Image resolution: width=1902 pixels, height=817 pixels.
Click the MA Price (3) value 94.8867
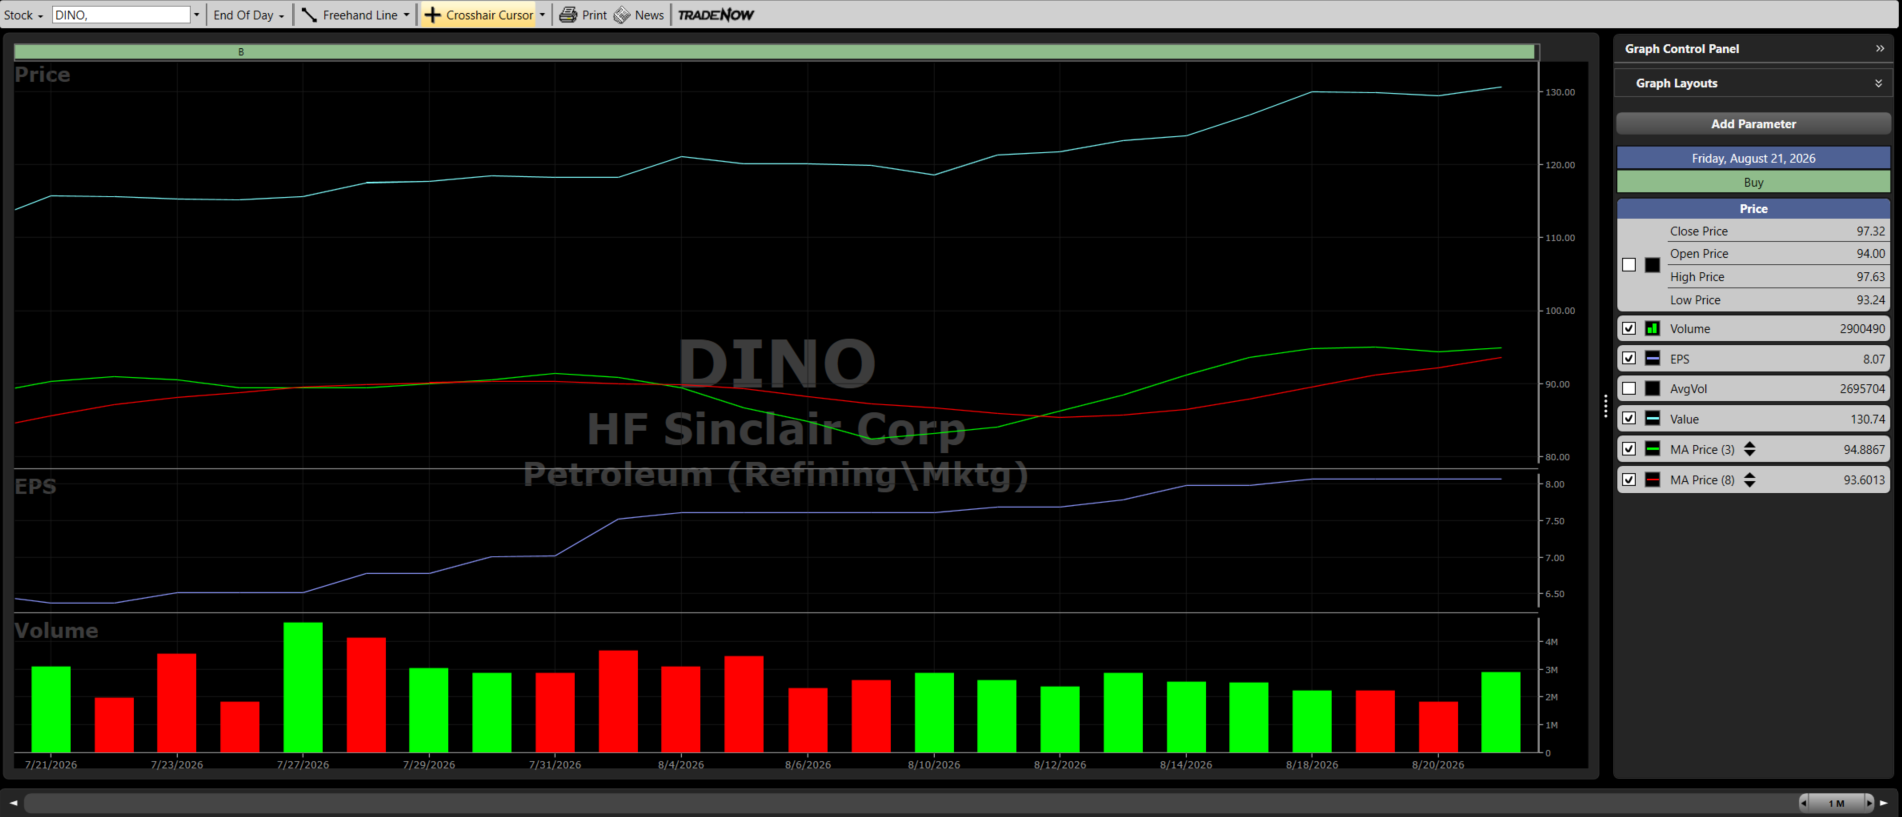pos(1864,450)
